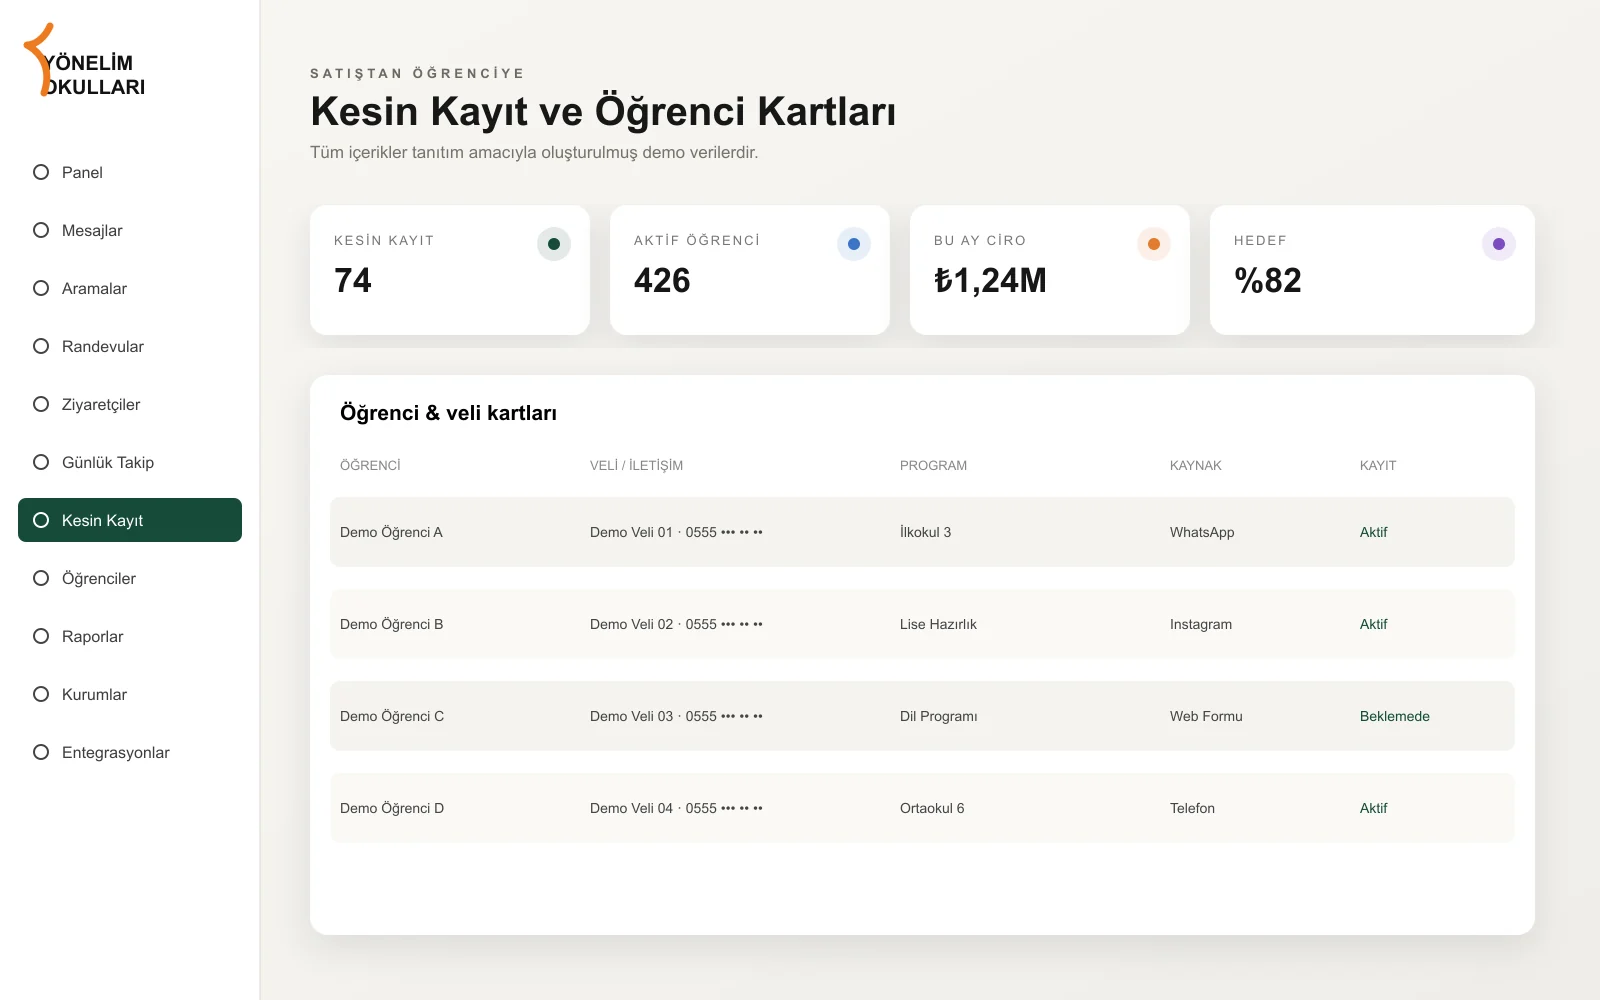This screenshot has height=1000, width=1600.
Task: Click the ÖĞRENCİ column header
Action: 370,465
